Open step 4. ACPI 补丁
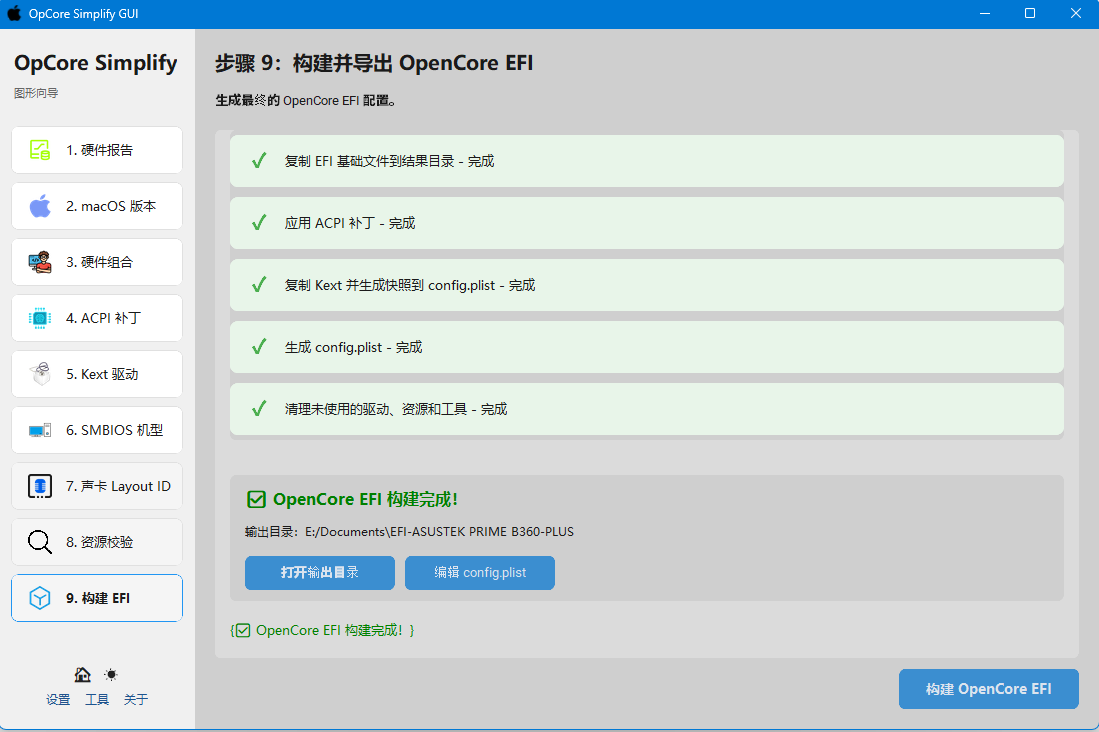The height and width of the screenshot is (732, 1099). 97,318
